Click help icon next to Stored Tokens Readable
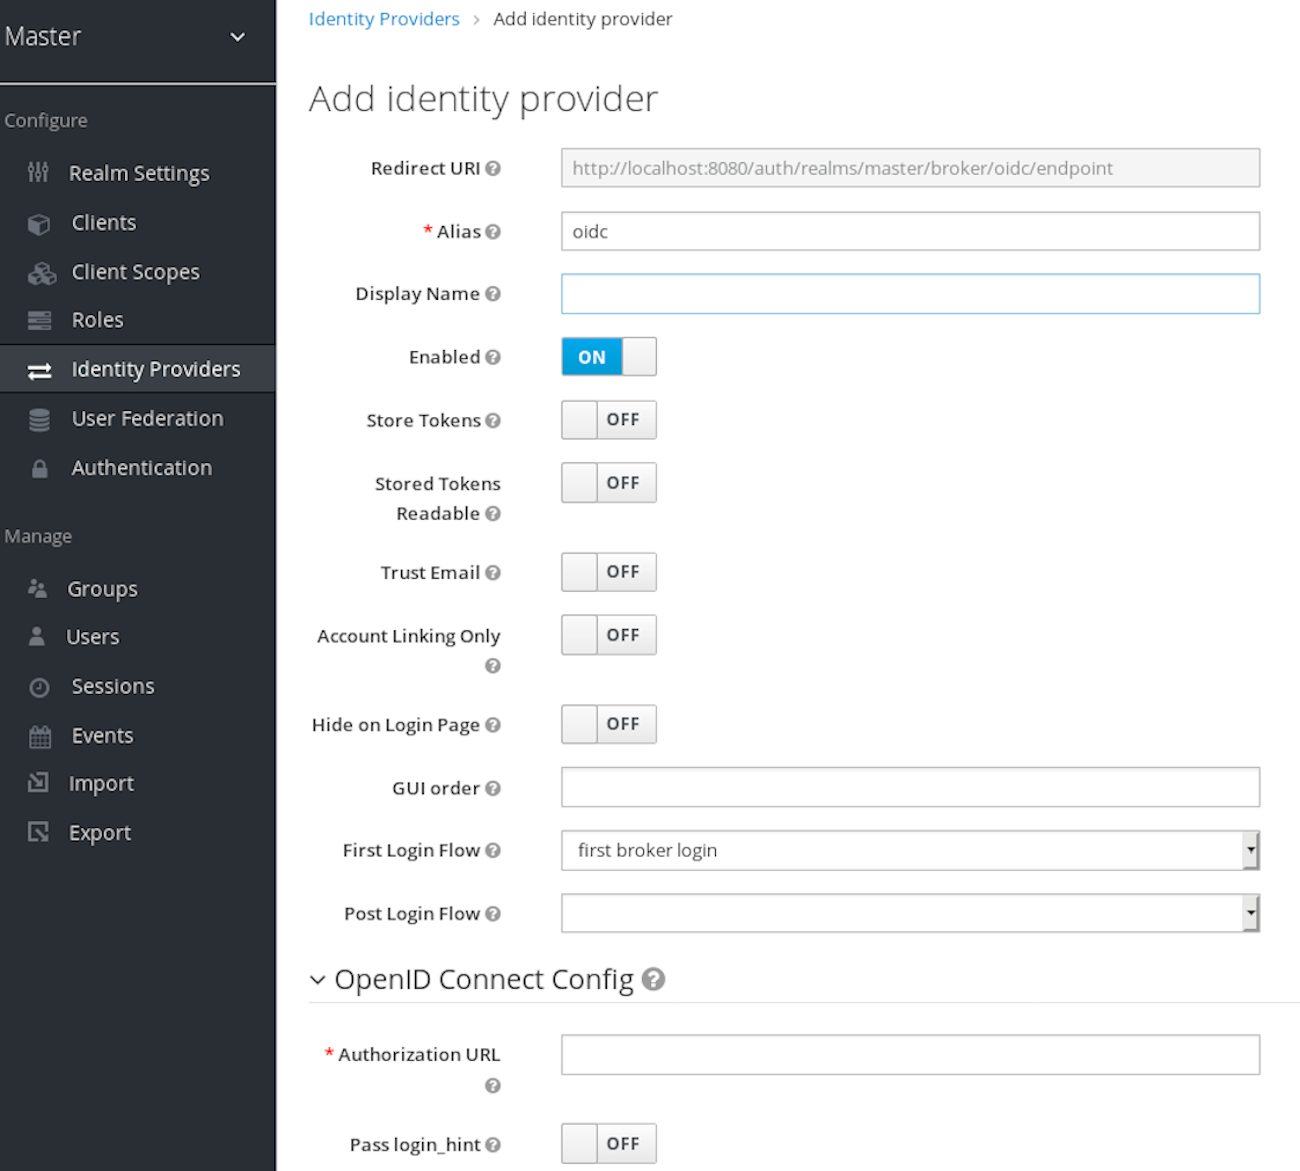Image resolution: width=1300 pixels, height=1171 pixels. coord(493,513)
